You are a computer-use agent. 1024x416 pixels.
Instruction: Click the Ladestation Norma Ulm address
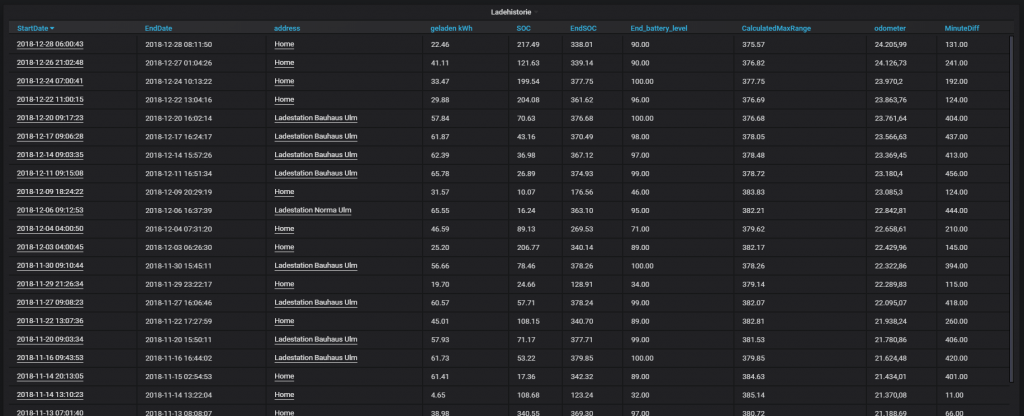tap(313, 210)
